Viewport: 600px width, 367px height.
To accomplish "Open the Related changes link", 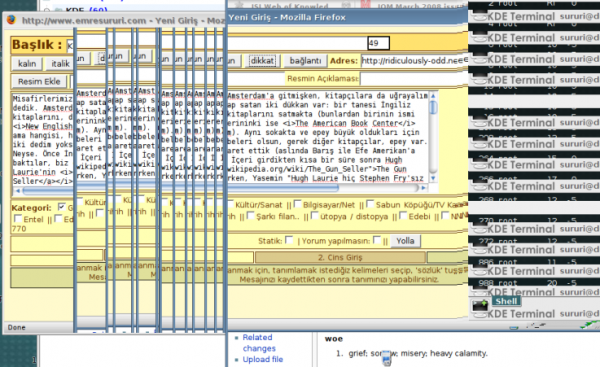I will [x=259, y=343].
